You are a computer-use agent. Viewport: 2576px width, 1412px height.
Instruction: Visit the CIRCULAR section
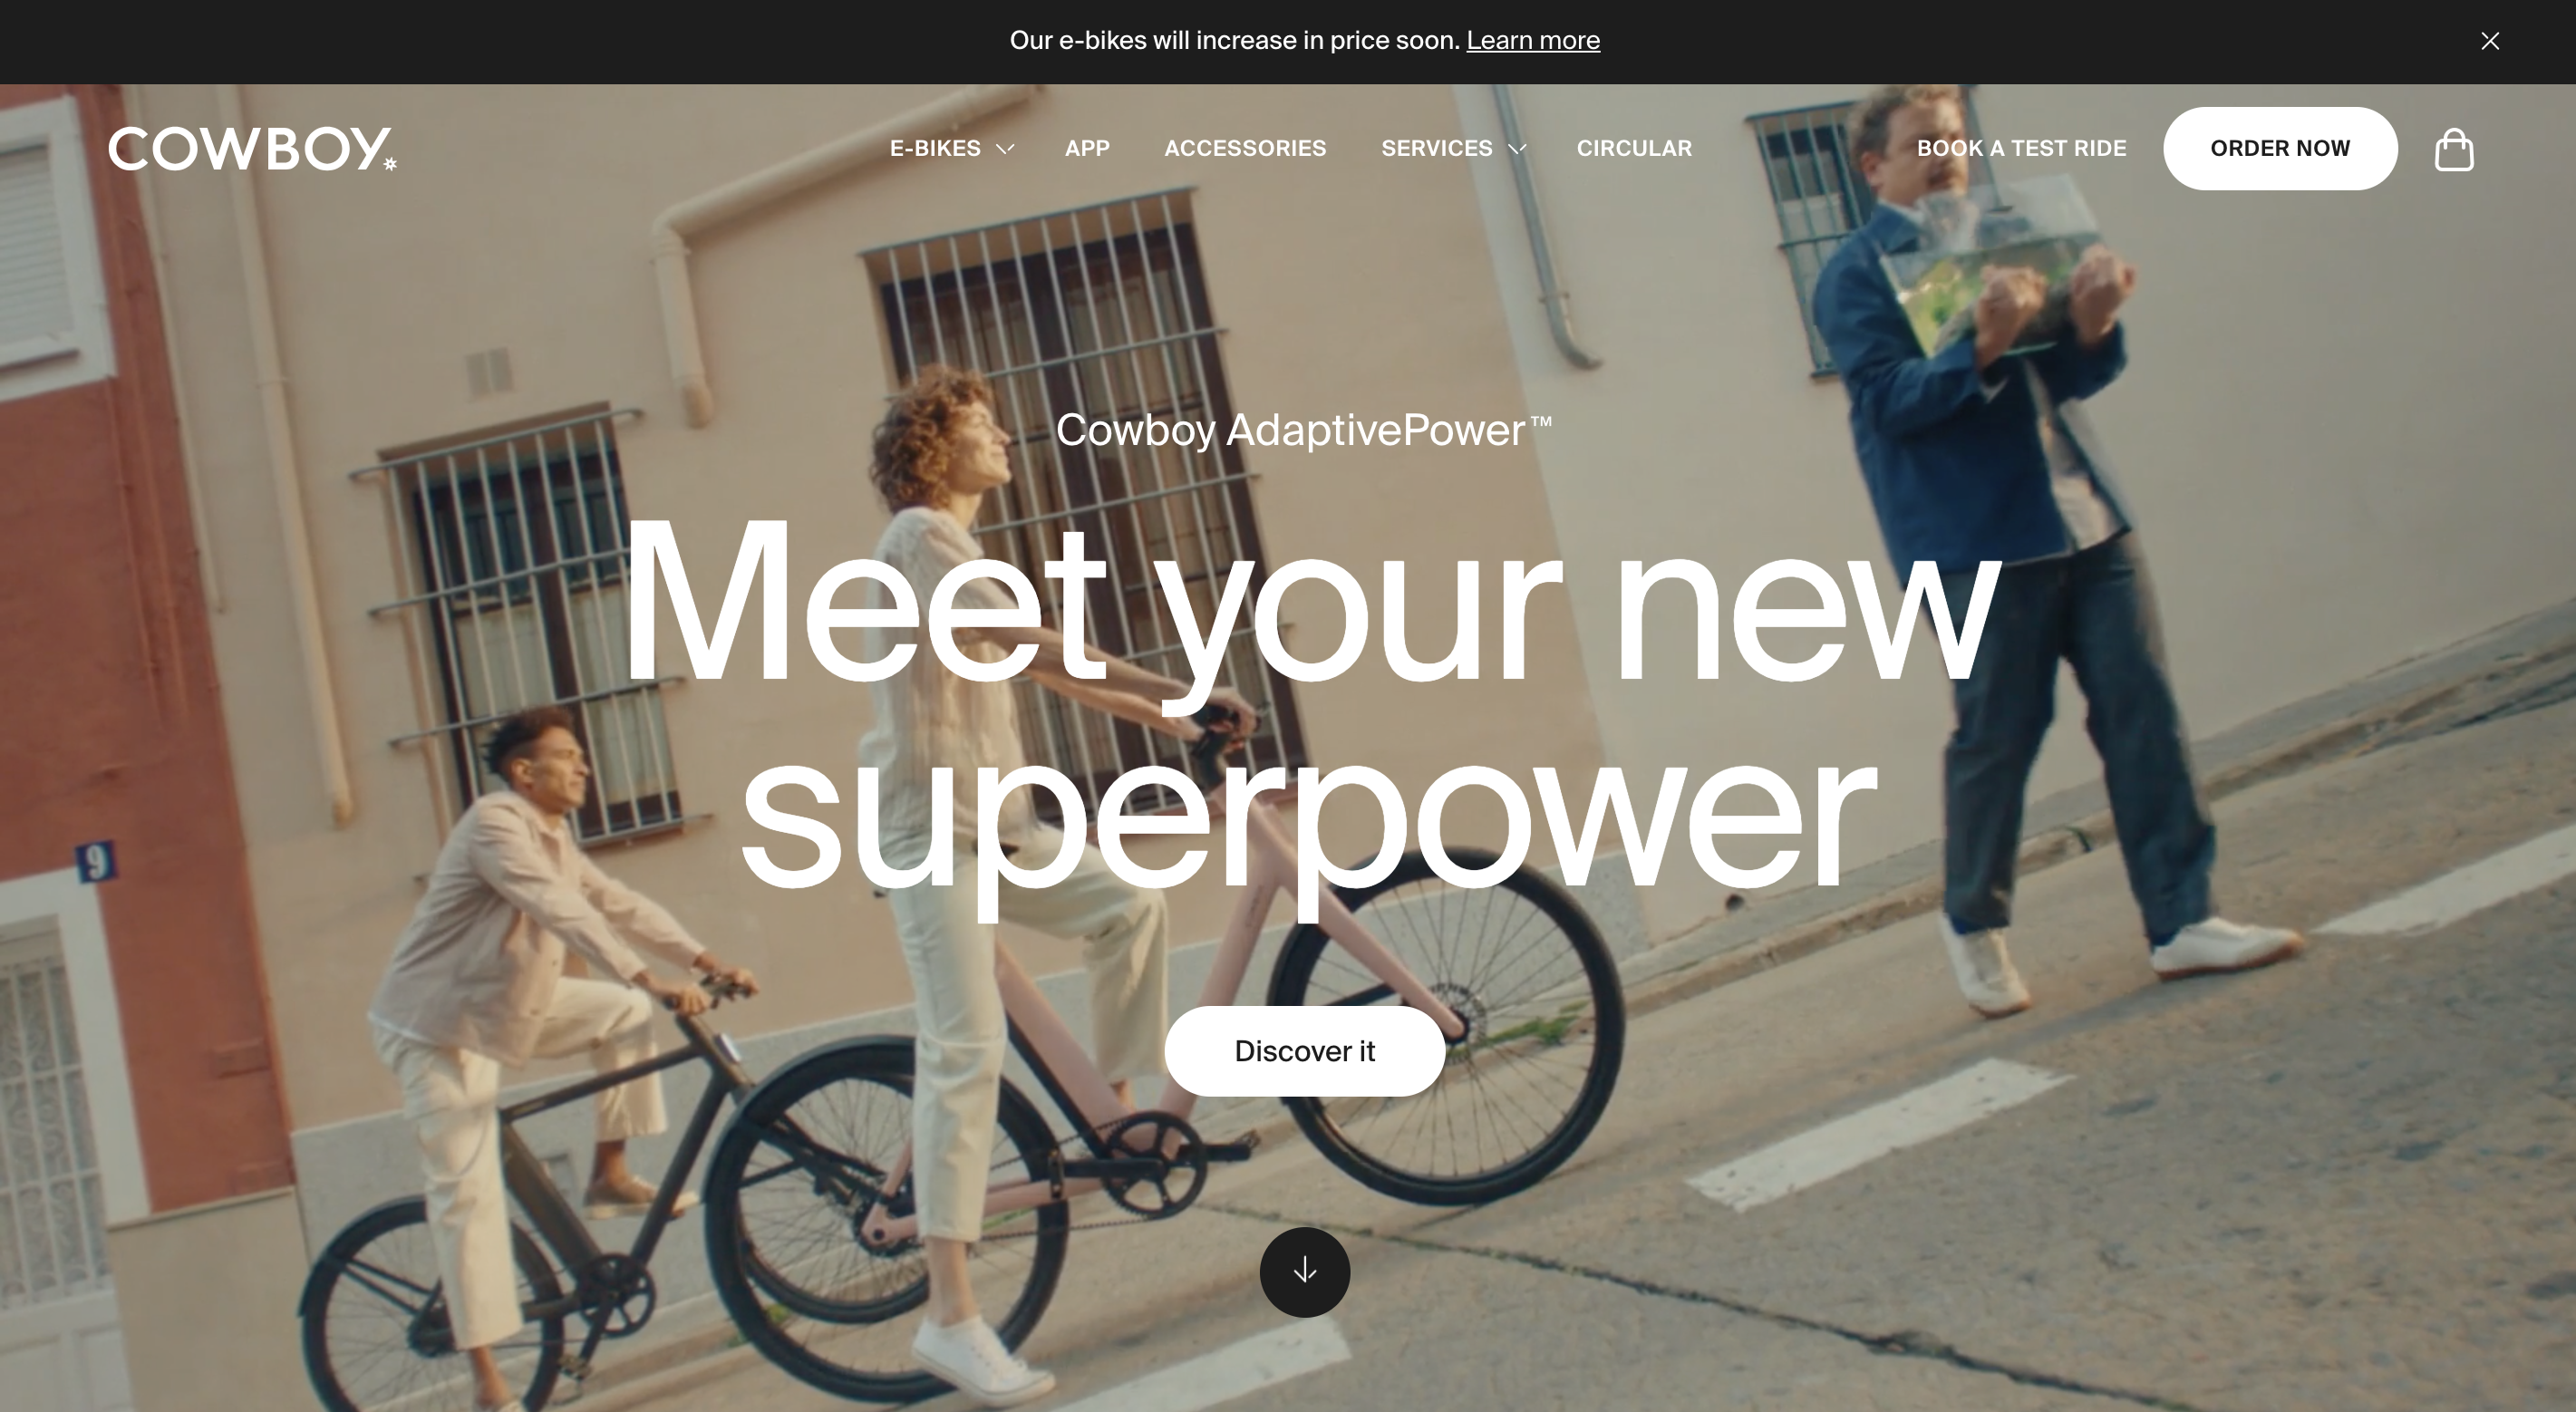[x=1634, y=148]
